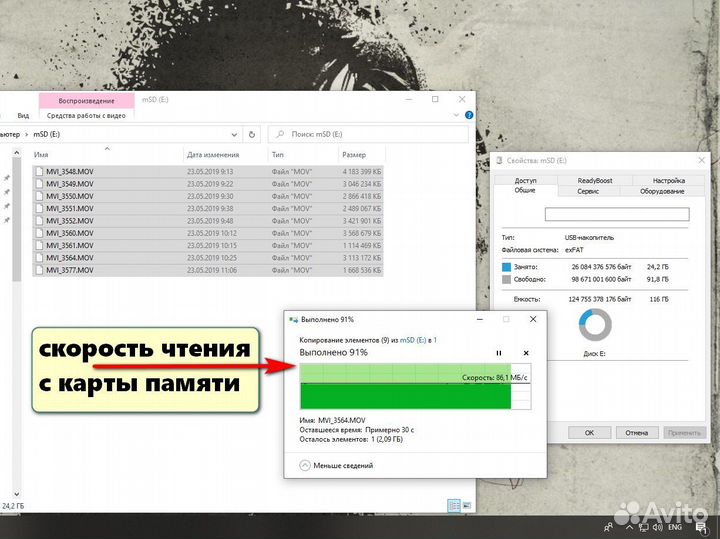This screenshot has width=720, height=539.
Task: Collapse details with Меньше сведений chevron
Action: 305,466
